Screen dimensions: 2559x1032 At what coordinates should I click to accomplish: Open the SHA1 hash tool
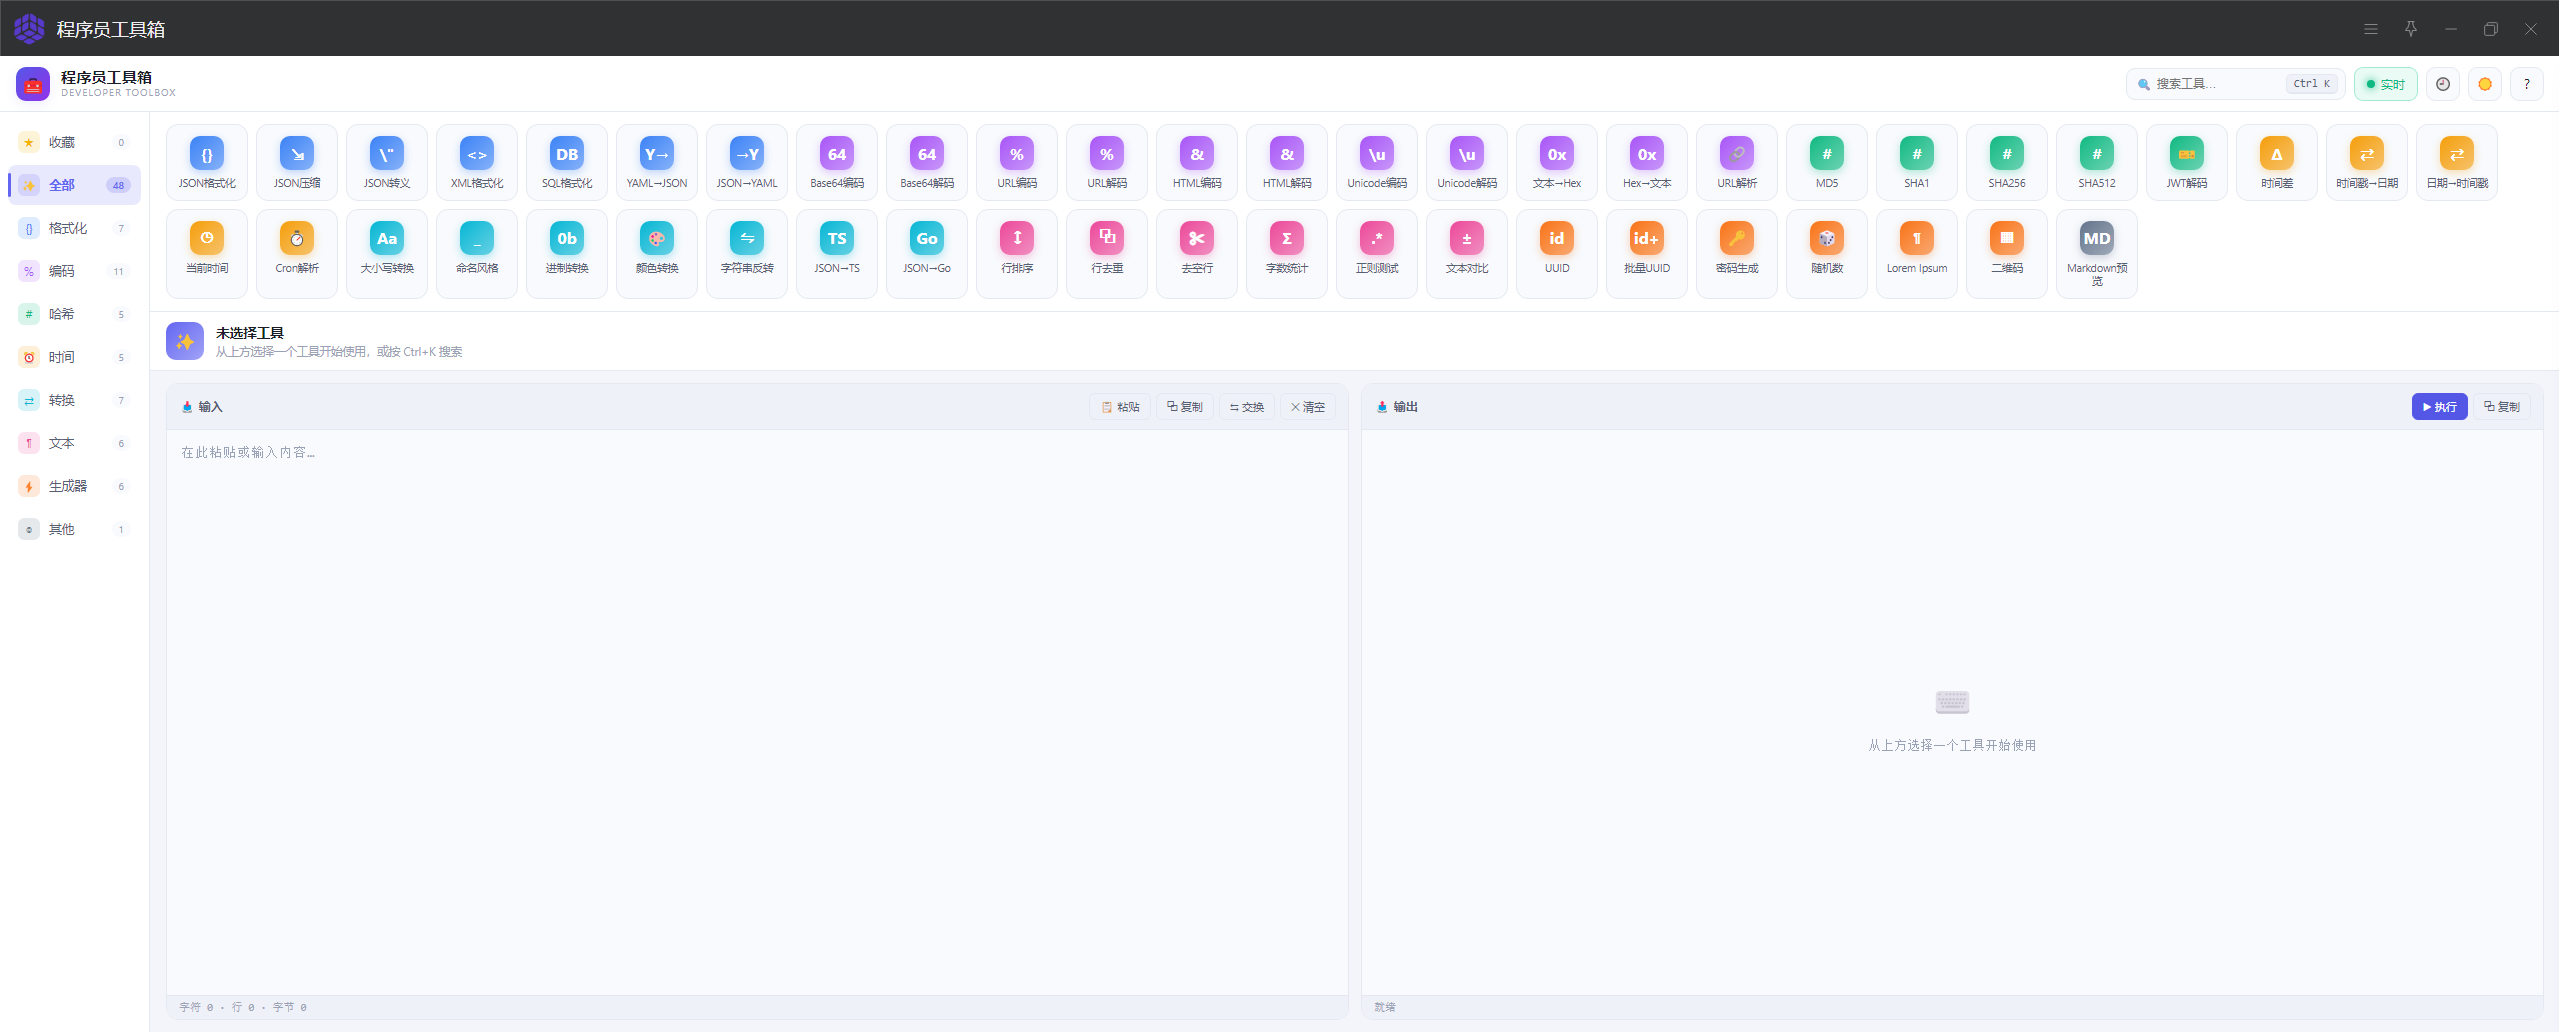[1917, 162]
